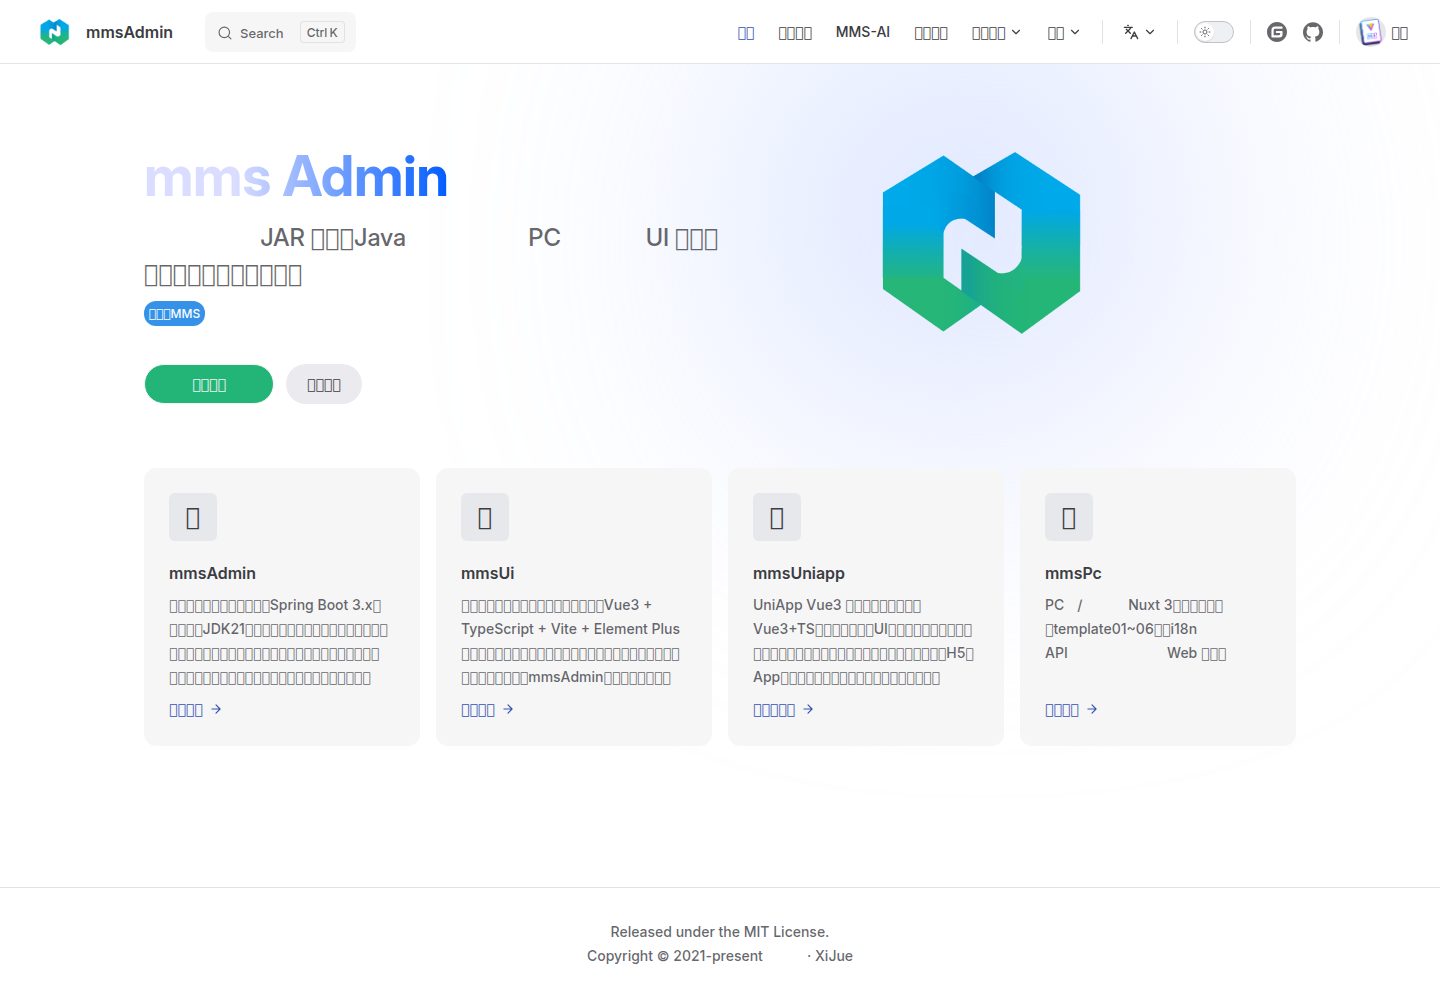Click the mmsUi card title
The width and height of the screenshot is (1440, 1000).
point(488,573)
